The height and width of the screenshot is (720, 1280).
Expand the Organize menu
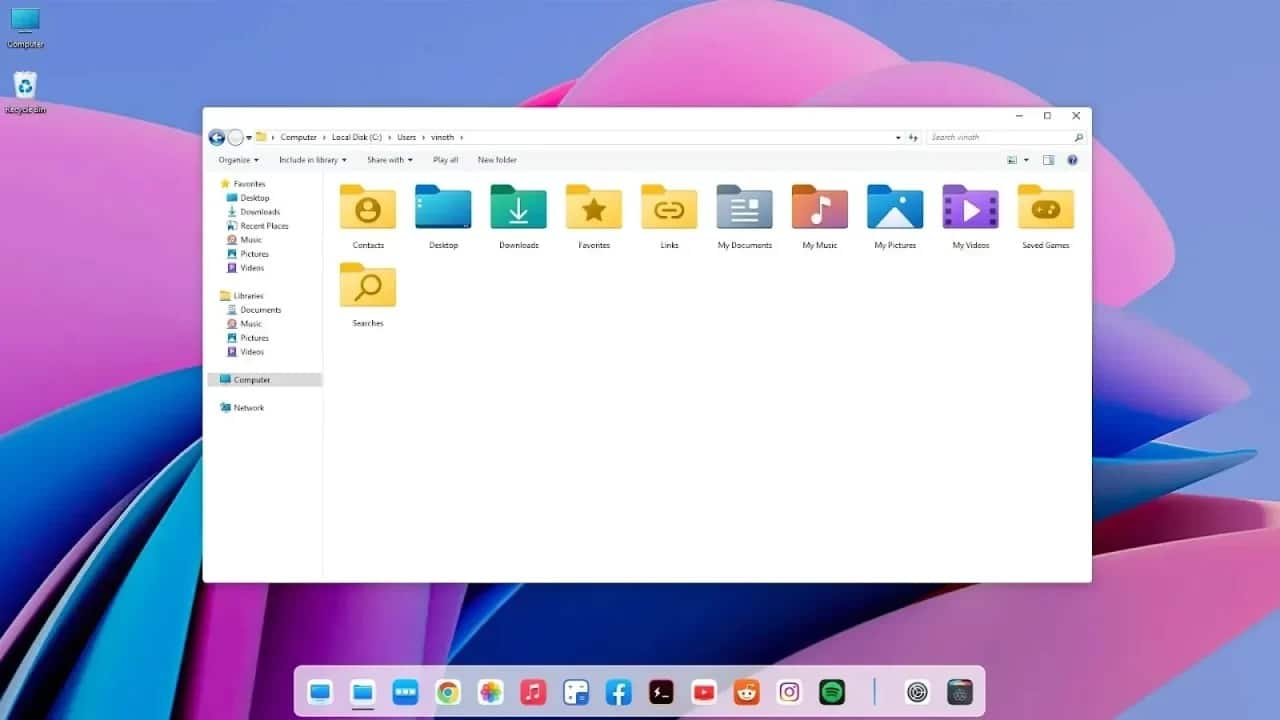click(x=238, y=160)
